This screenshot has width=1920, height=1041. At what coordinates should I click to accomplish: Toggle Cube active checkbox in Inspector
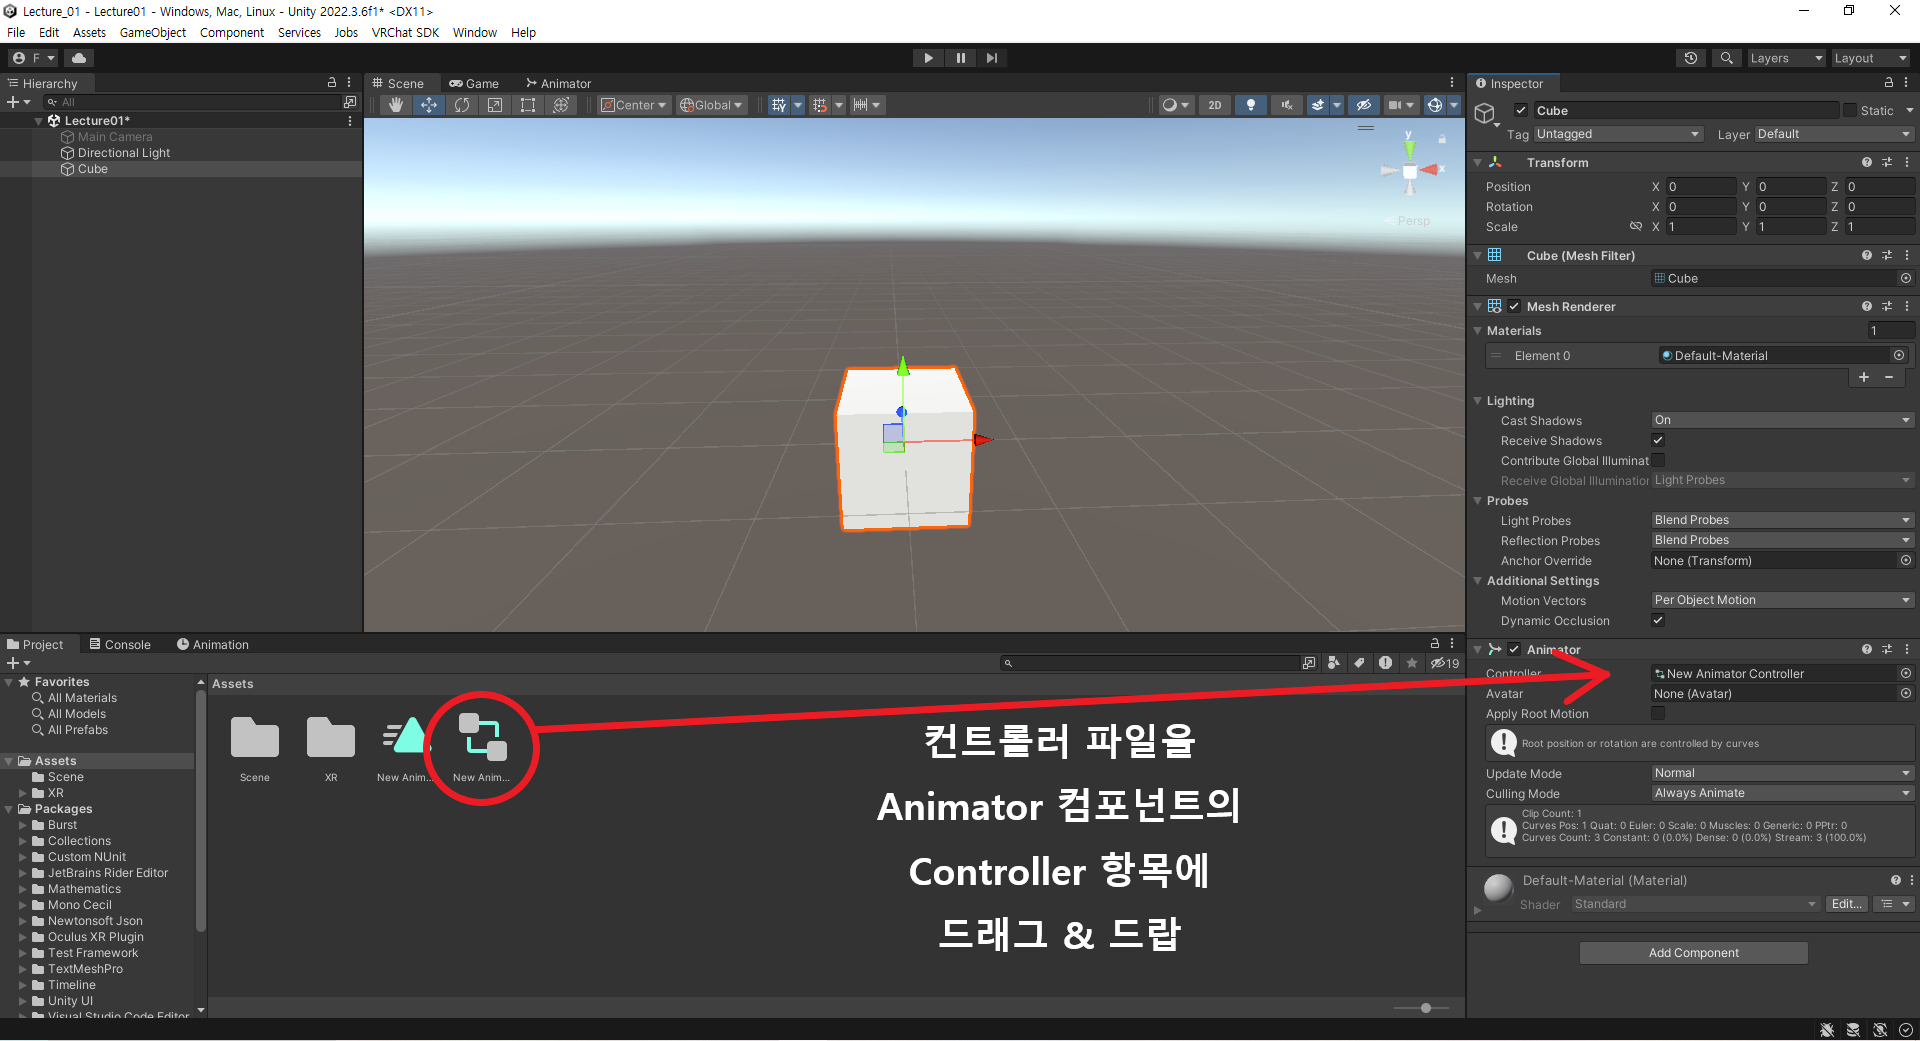pos(1521,111)
